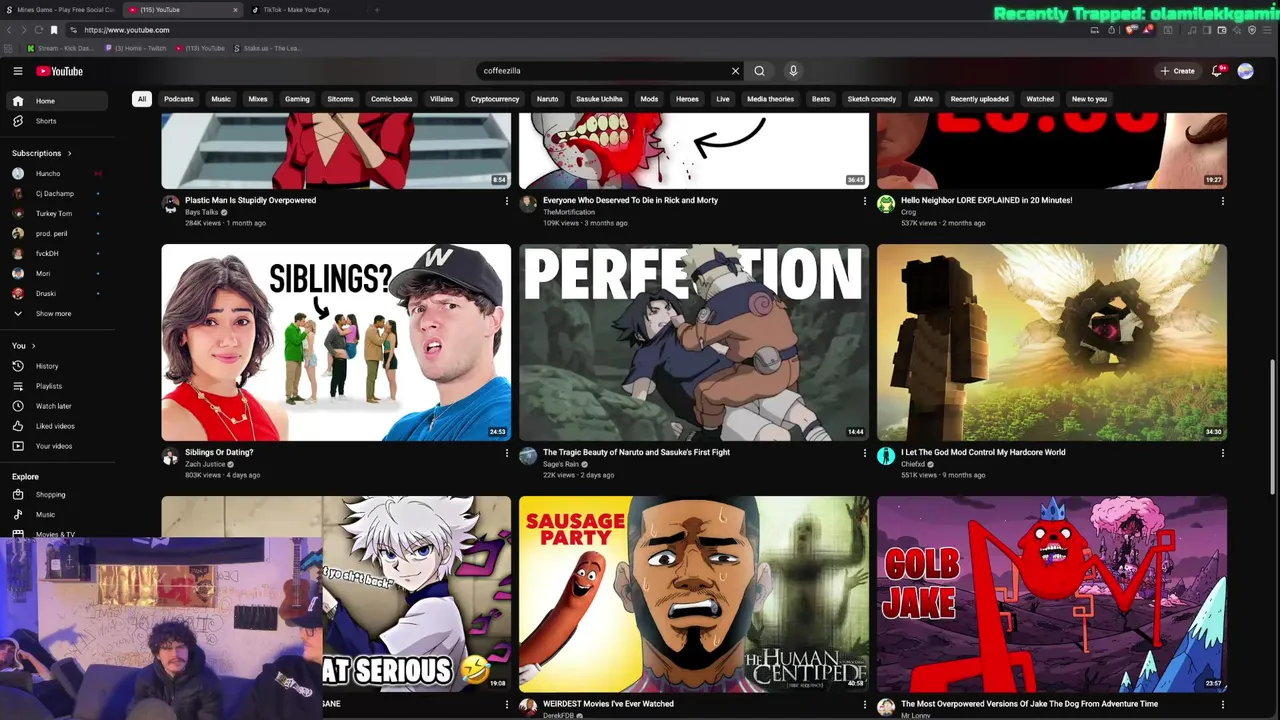Click the Create button
Image resolution: width=1280 pixels, height=720 pixels.
[x=1177, y=71]
